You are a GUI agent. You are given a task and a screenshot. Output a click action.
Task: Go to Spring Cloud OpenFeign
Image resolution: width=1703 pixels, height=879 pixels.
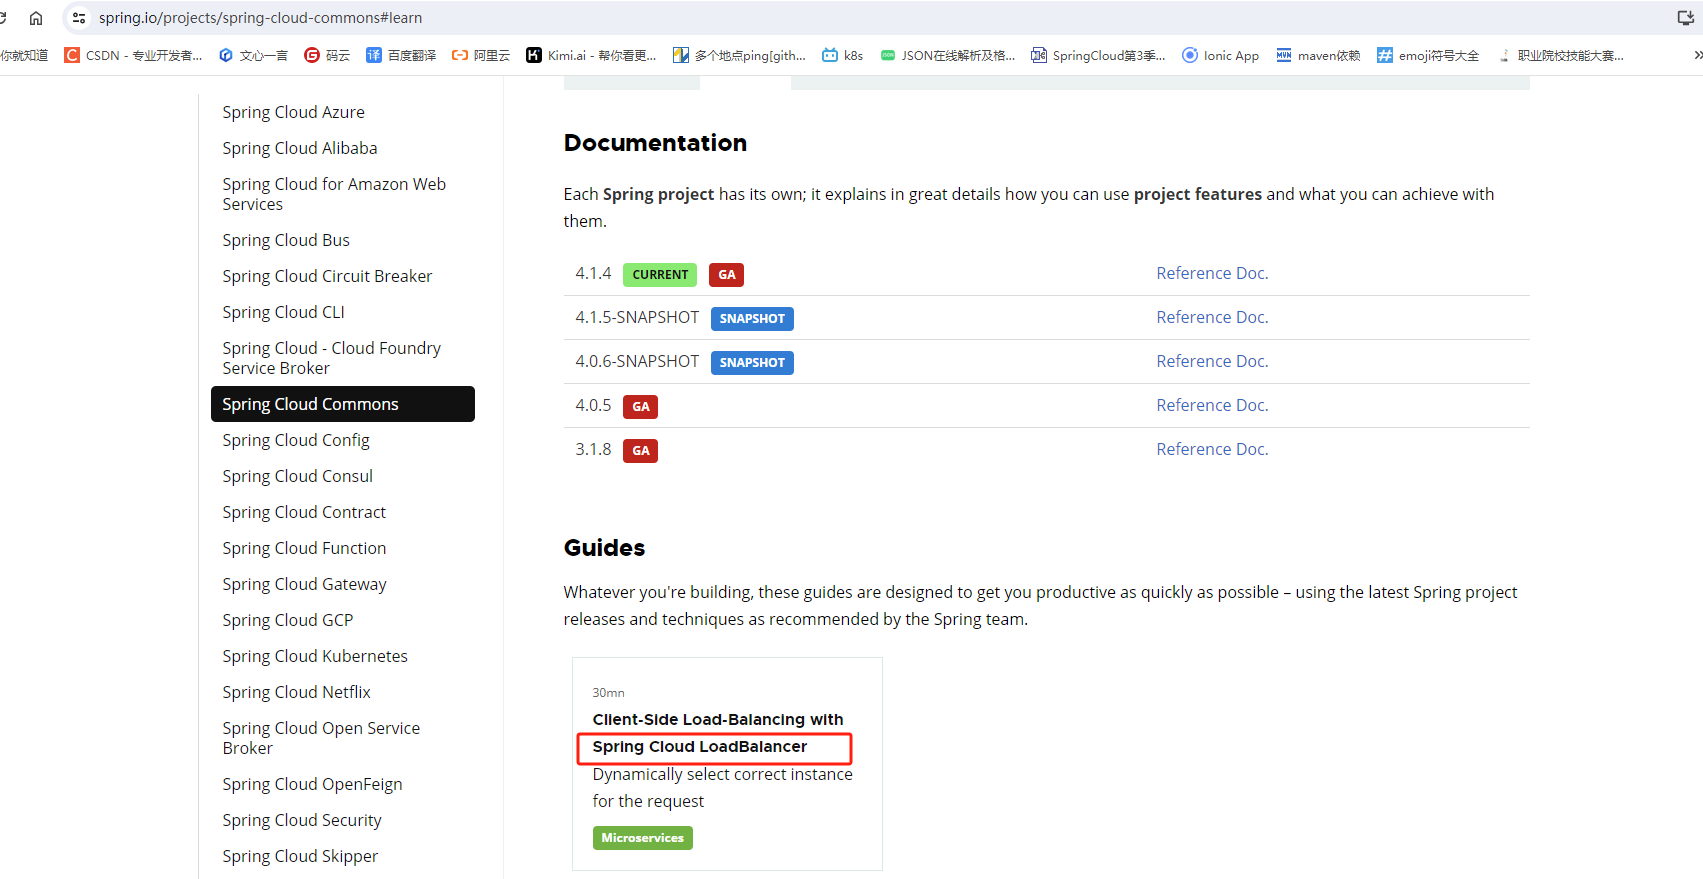312,784
